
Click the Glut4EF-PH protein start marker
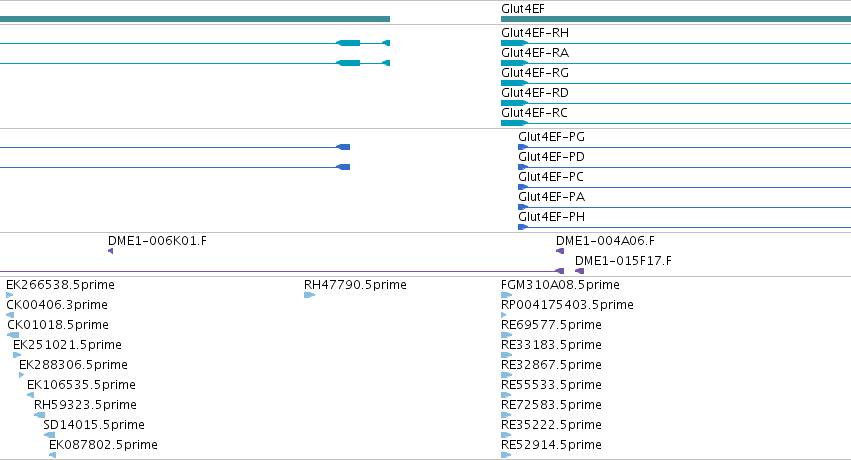523,227
